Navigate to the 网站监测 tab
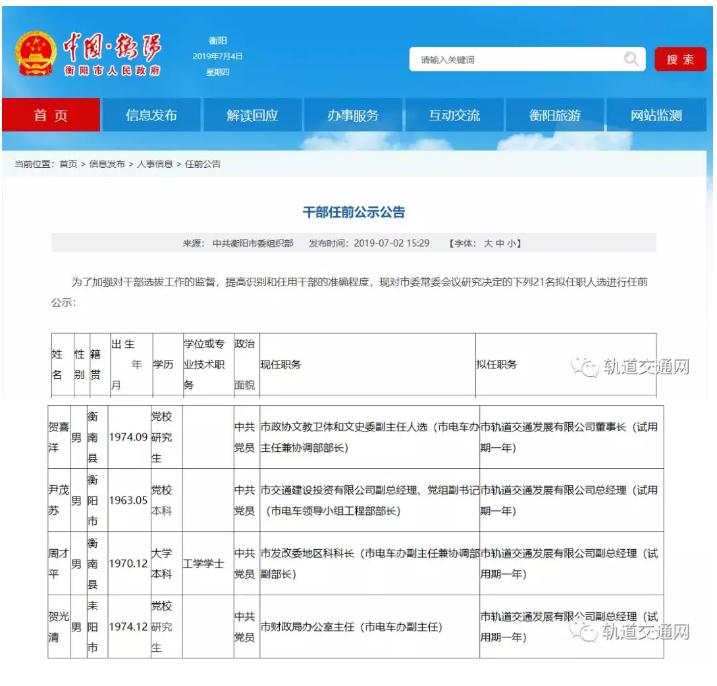 pyautogui.click(x=656, y=116)
